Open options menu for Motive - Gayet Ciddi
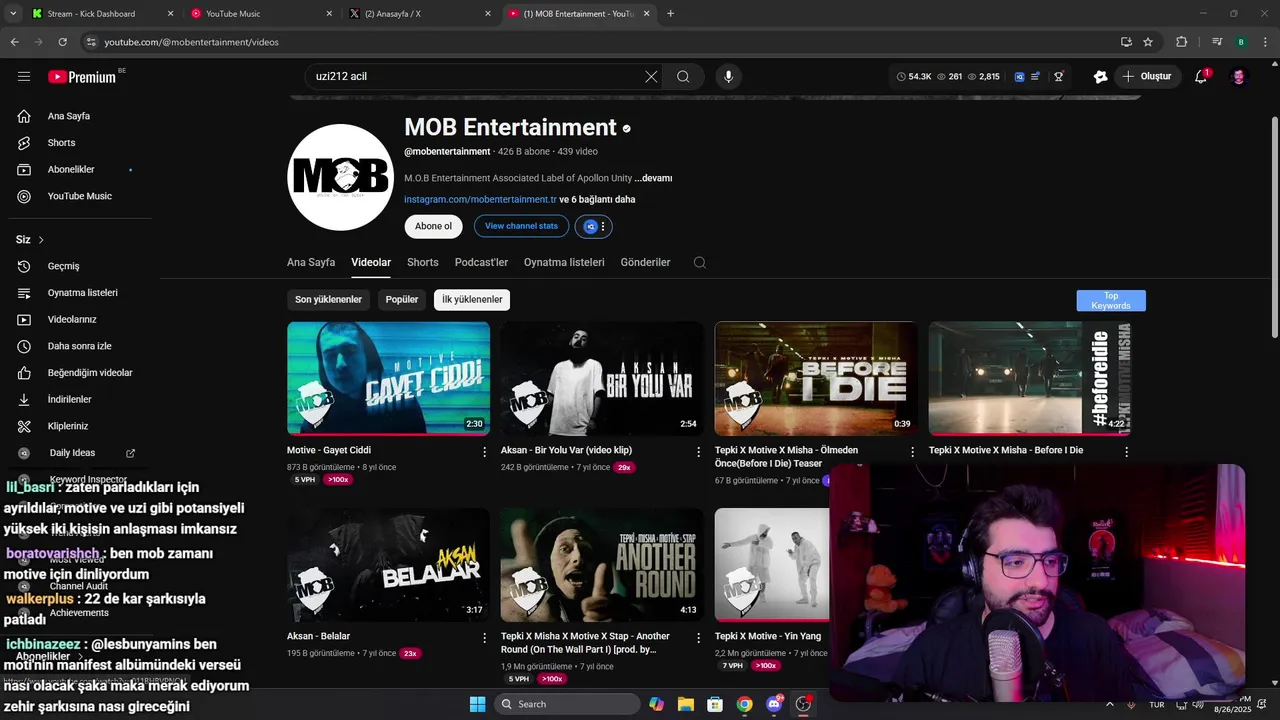 click(485, 452)
